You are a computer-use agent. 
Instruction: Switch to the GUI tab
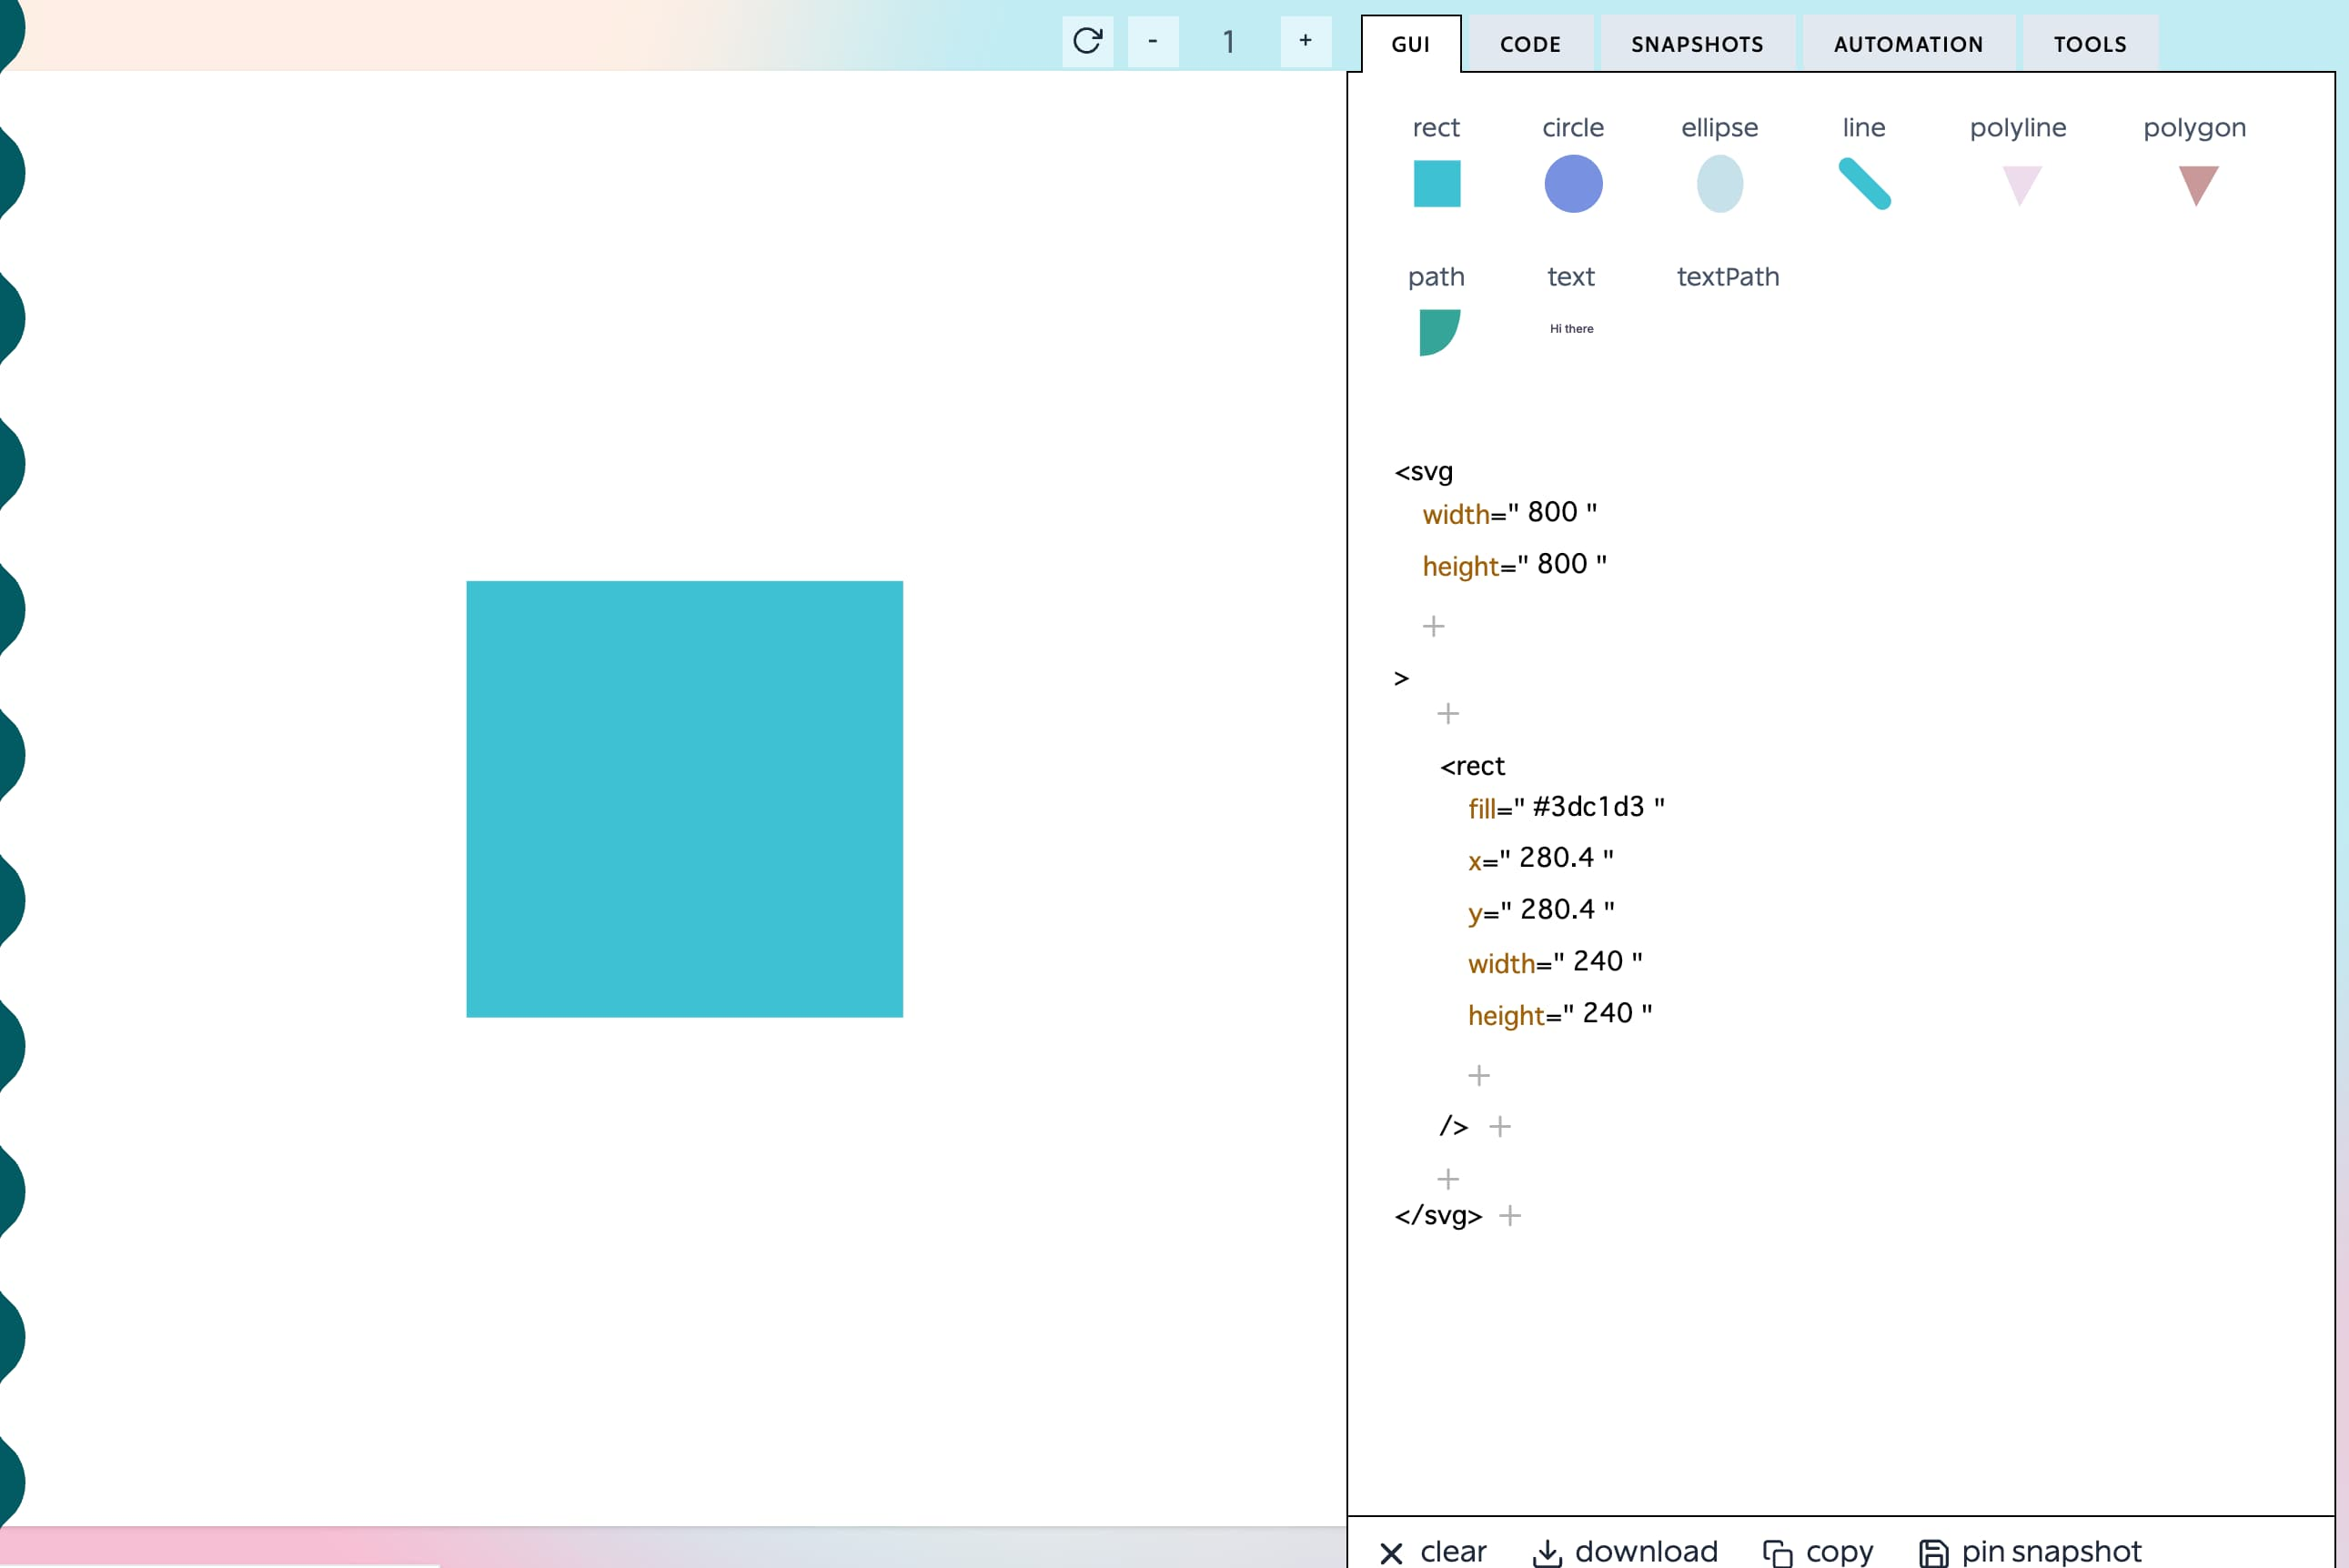[1411, 44]
